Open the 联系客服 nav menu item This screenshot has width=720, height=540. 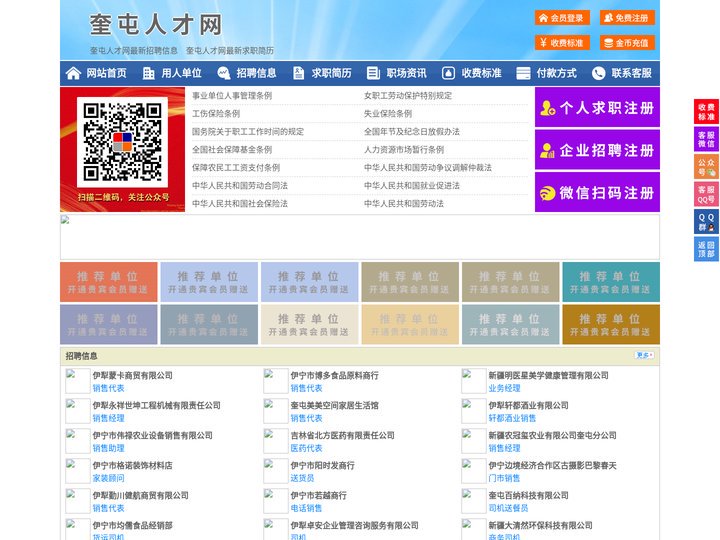click(622, 73)
